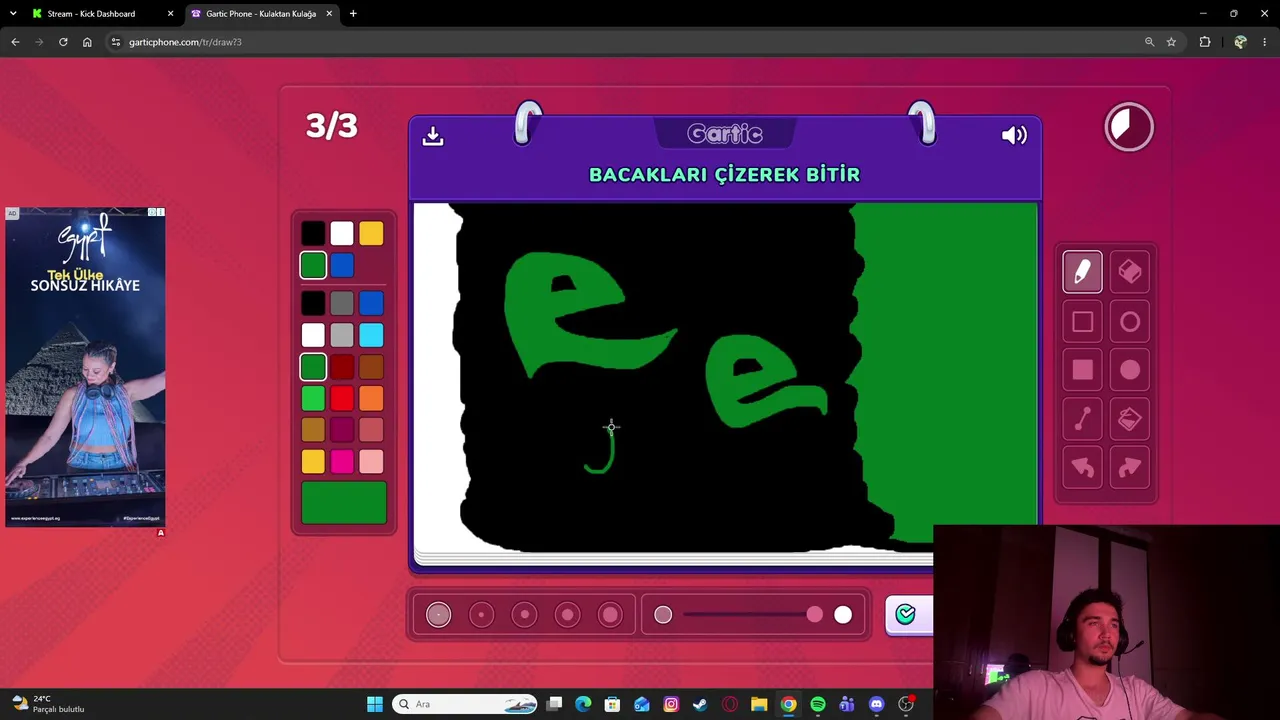This screenshot has height=720, width=1280.
Task: Select the fourth brush size
Action: tap(567, 615)
